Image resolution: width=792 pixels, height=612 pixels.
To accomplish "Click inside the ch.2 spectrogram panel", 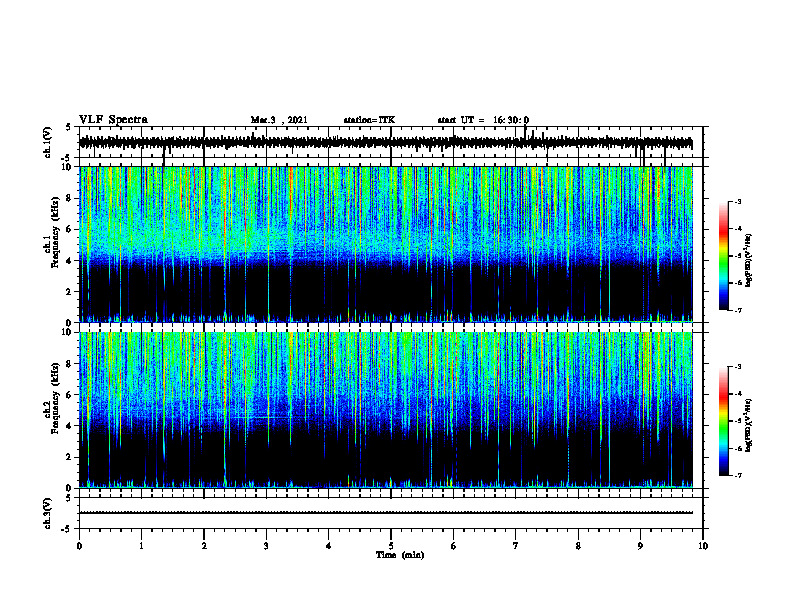I will tap(391, 410).
